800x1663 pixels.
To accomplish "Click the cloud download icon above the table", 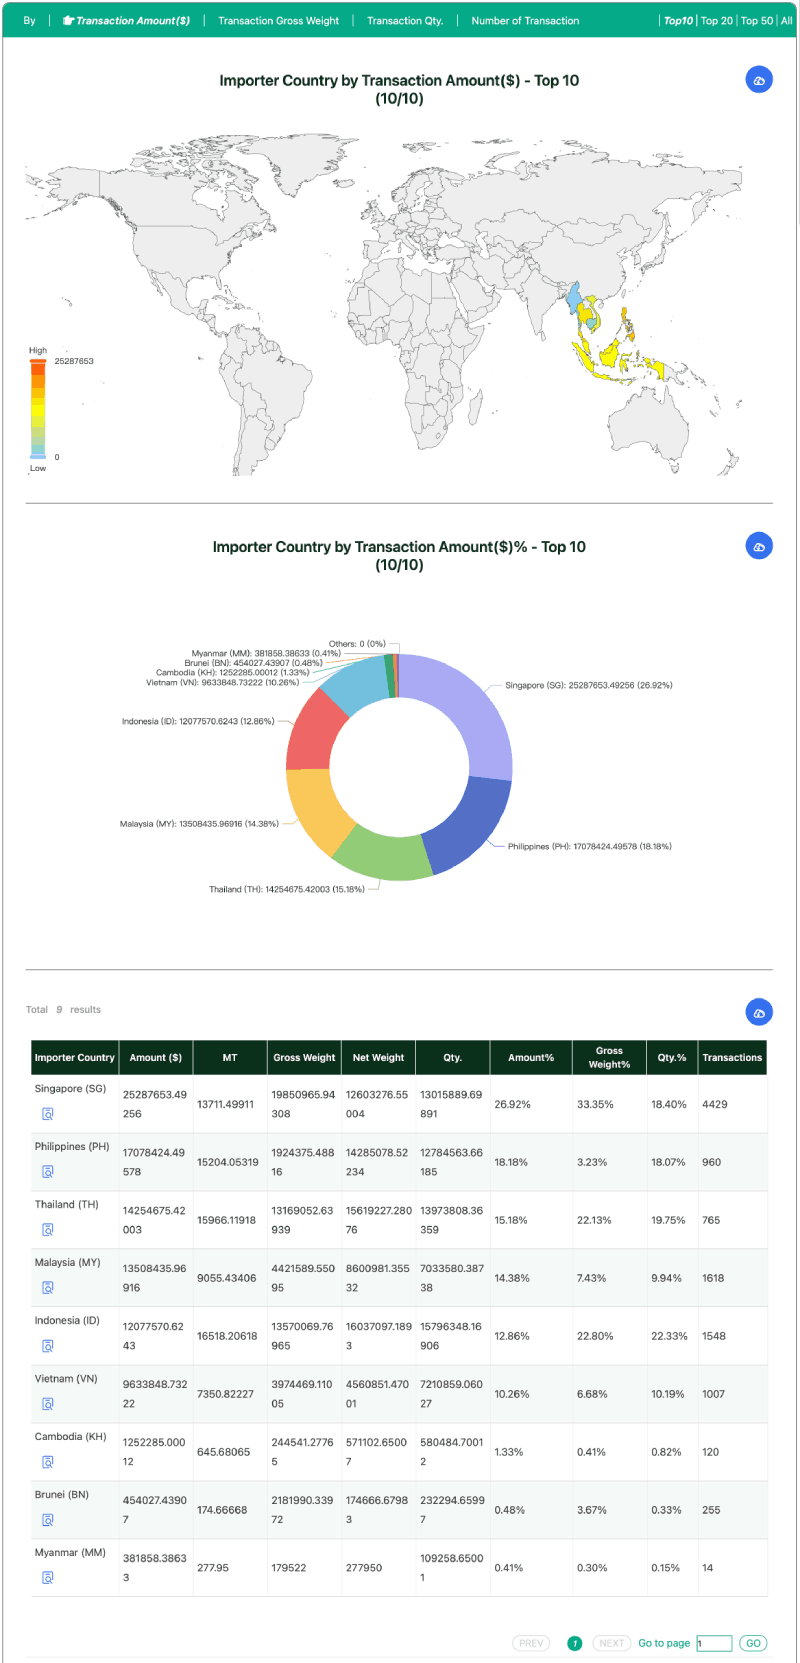I will (x=759, y=1013).
